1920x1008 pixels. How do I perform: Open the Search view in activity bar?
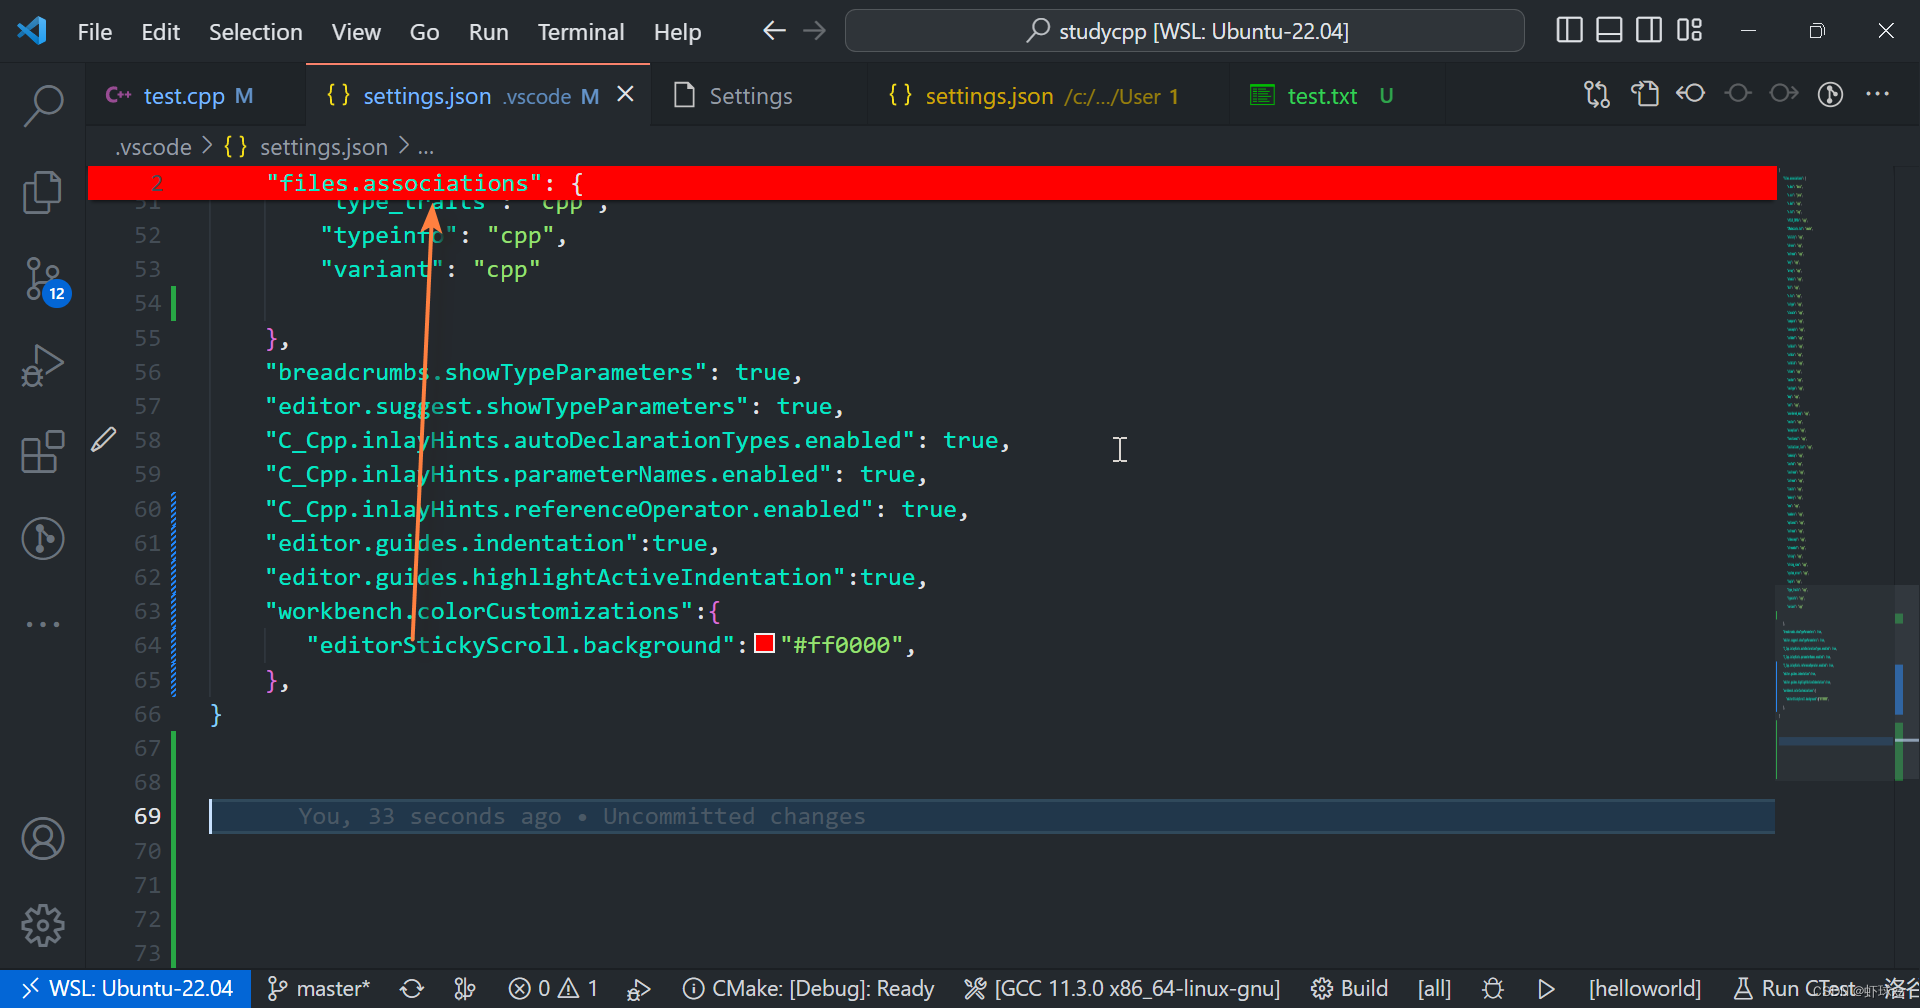click(x=43, y=105)
